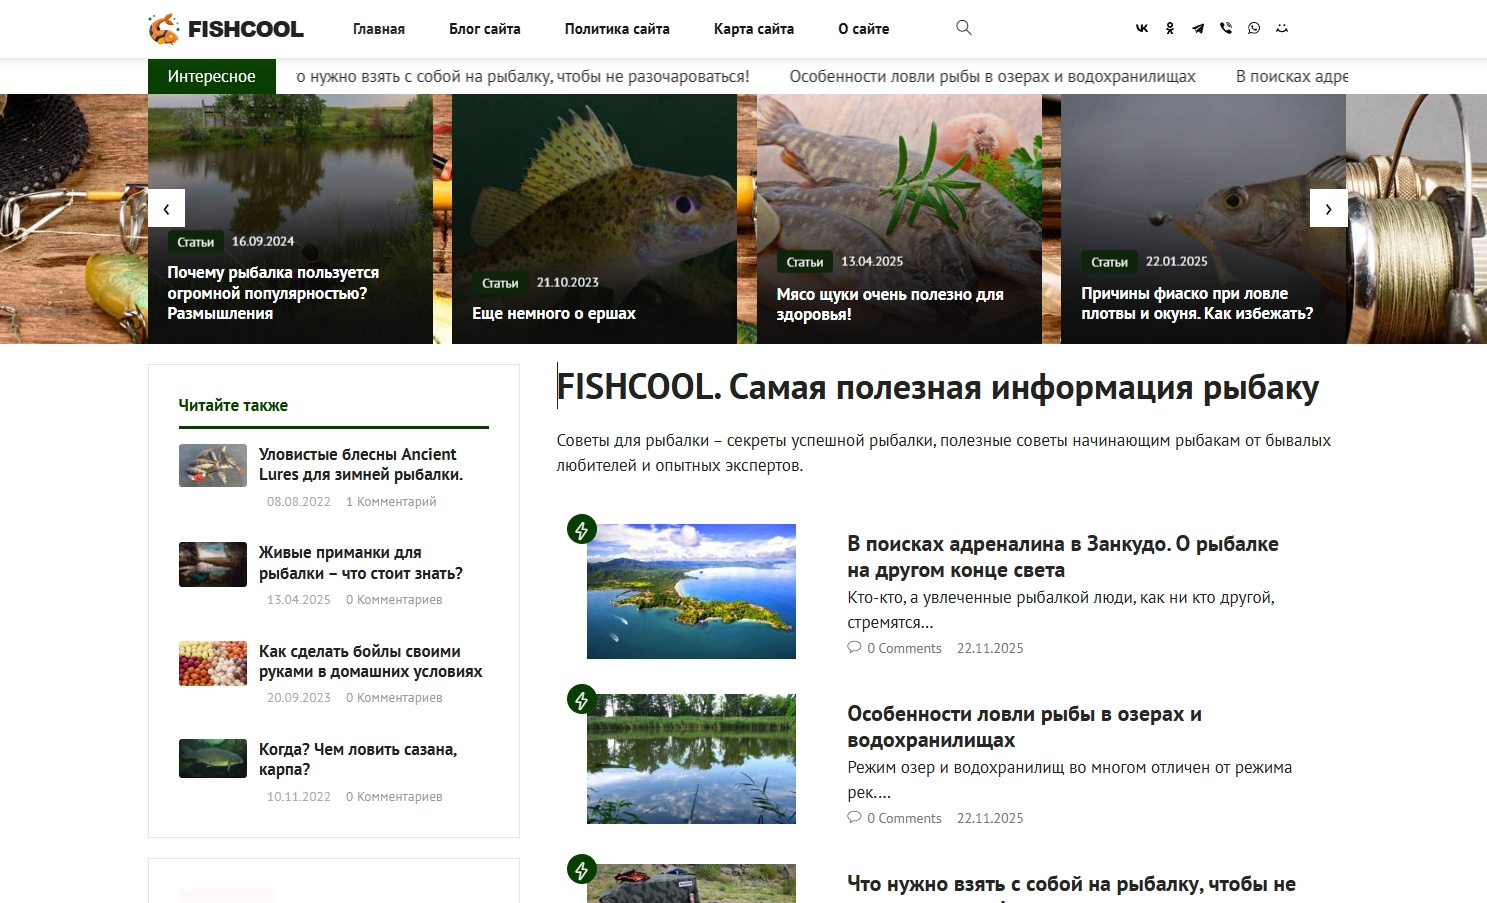This screenshot has width=1487, height=903.
Task: Click thumbnail of Ancient Lures article
Action: pyautogui.click(x=213, y=466)
